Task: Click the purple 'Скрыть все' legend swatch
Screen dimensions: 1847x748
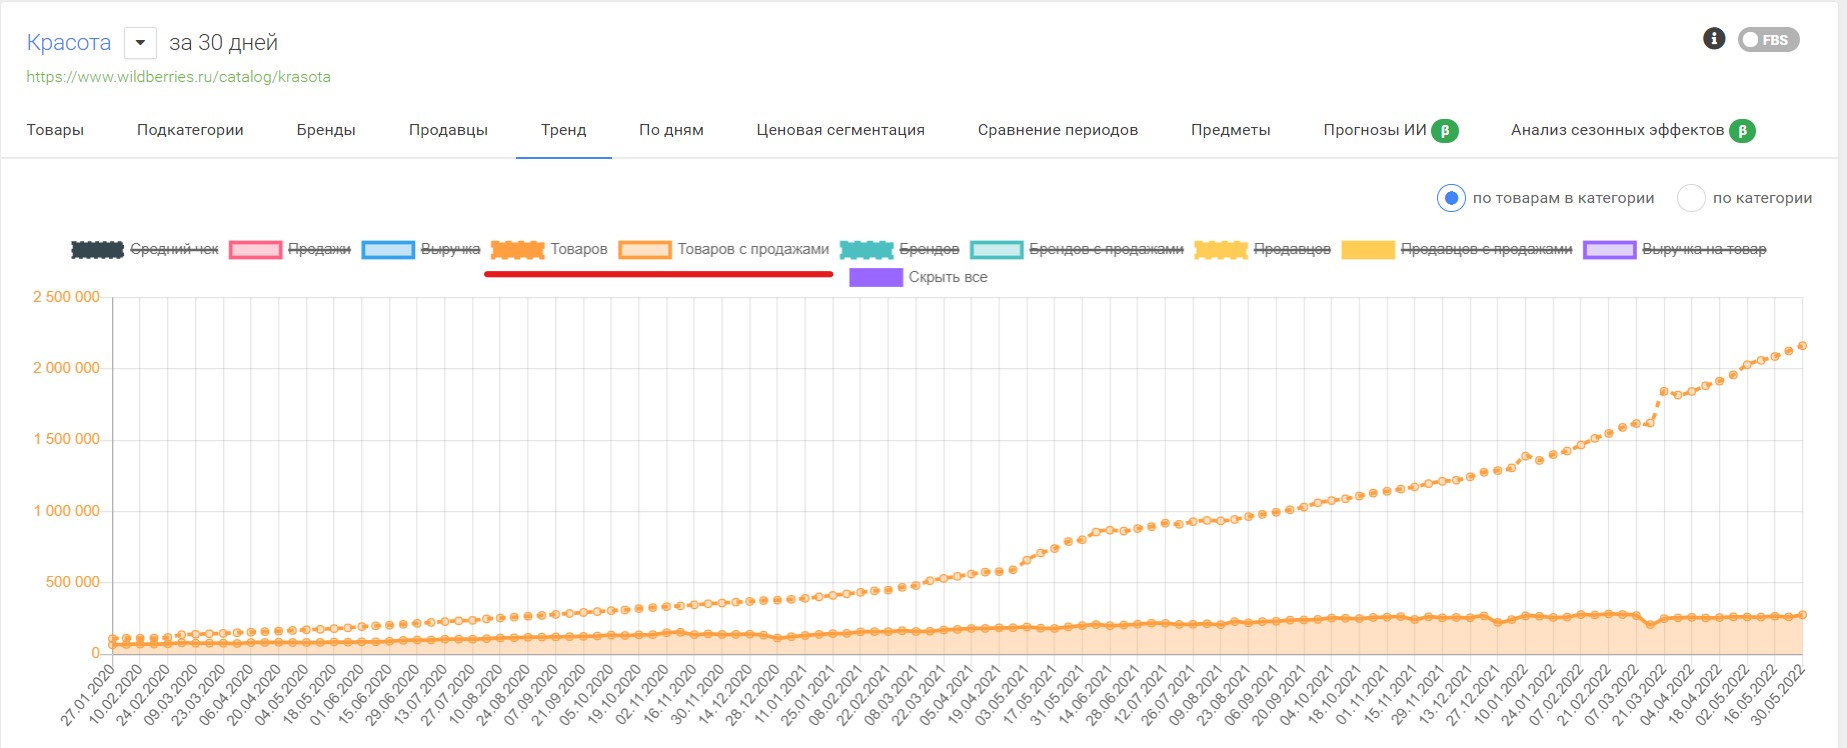Action: coord(875,278)
